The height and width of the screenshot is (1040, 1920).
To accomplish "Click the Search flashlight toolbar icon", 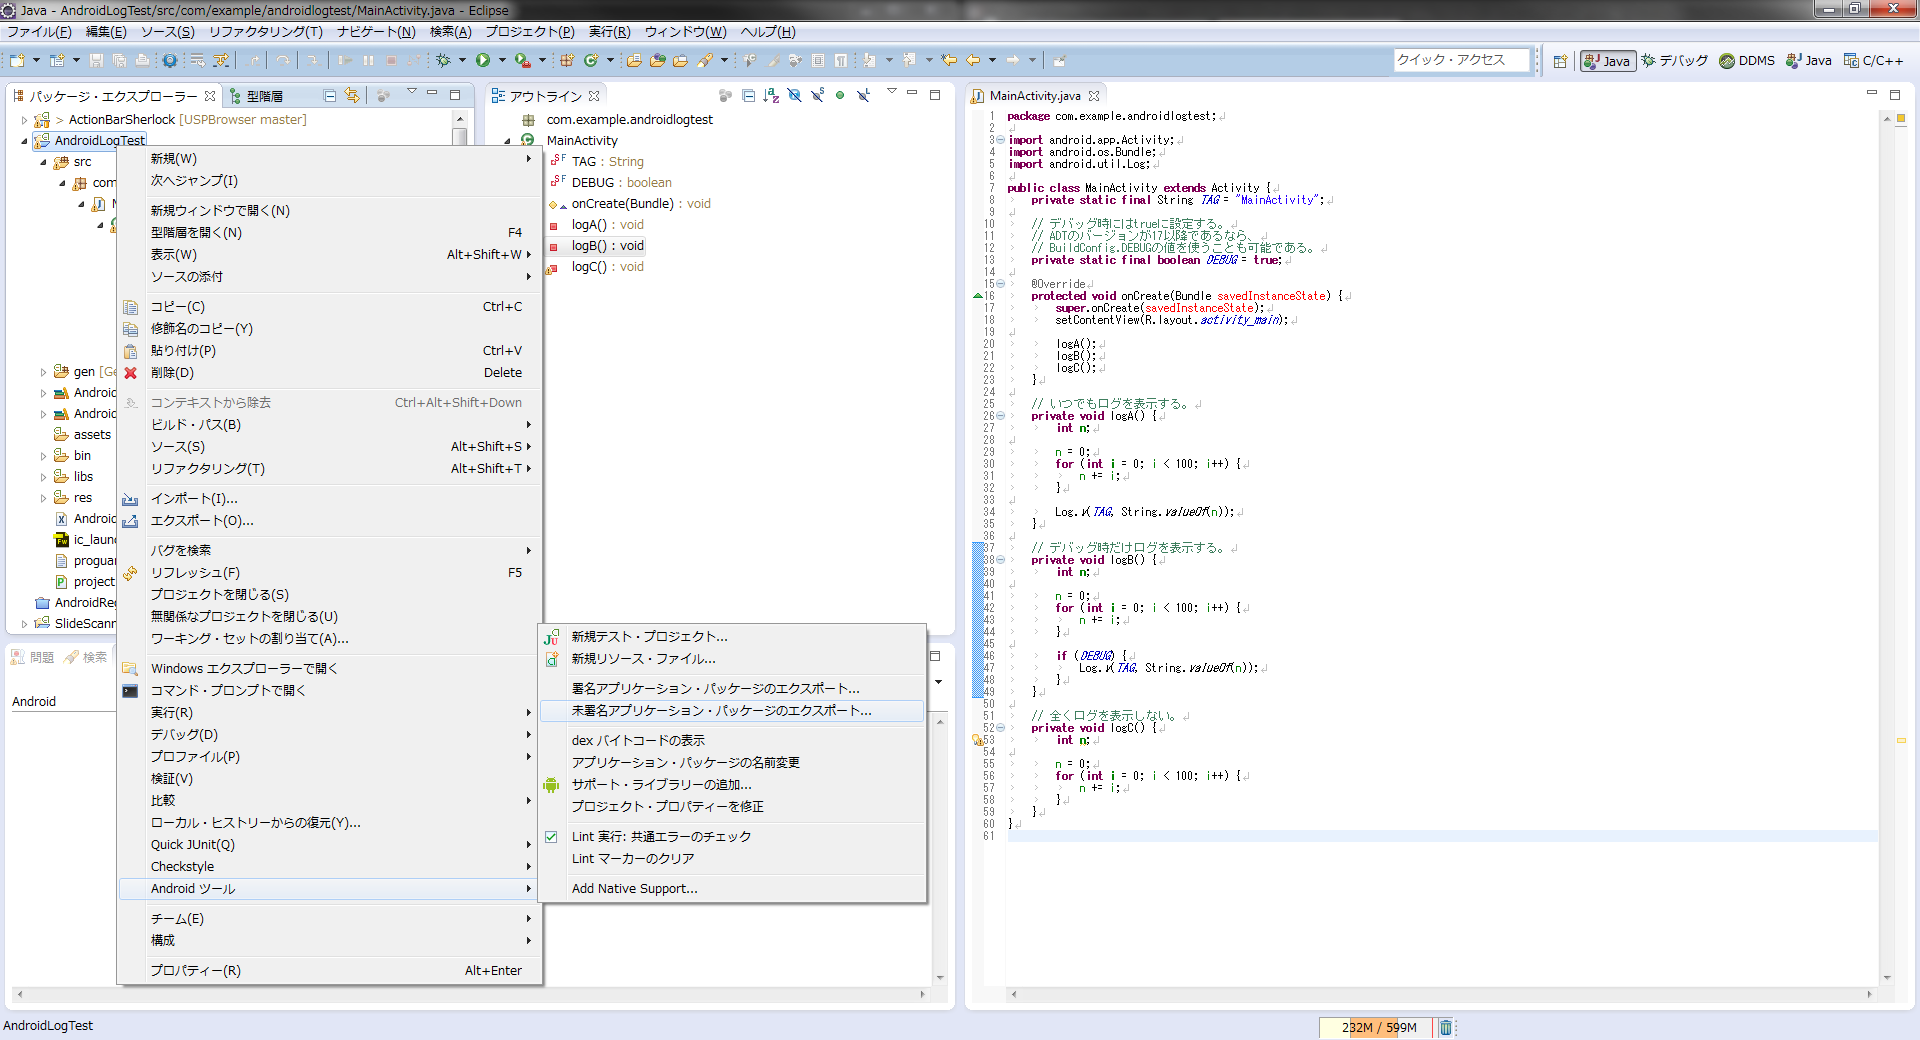I will (x=705, y=60).
